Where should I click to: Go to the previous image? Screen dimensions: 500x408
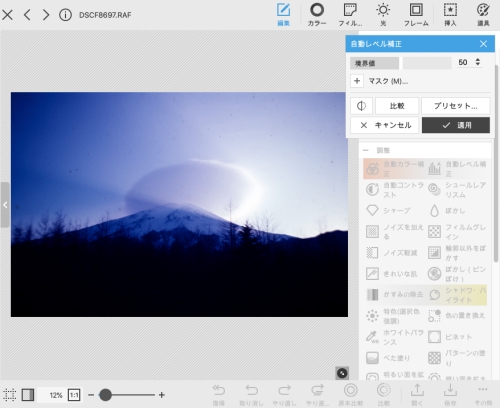[x=27, y=15]
